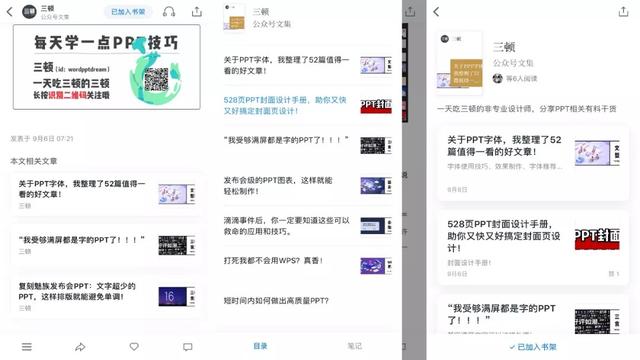Image resolution: width=640 pixels, height=360 pixels.
Task: Go back using left panel back arrow
Action: point(10,12)
